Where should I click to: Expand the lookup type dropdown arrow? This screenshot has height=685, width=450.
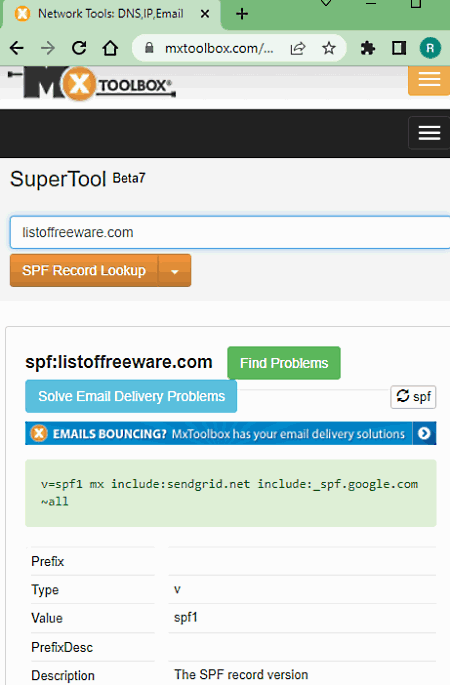174,271
